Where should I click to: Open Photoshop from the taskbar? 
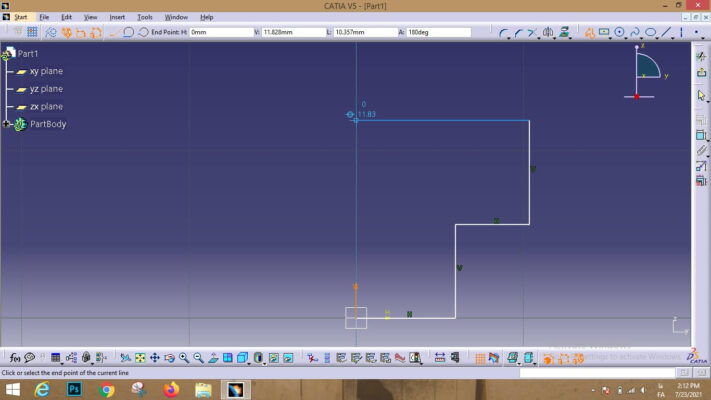coord(74,389)
